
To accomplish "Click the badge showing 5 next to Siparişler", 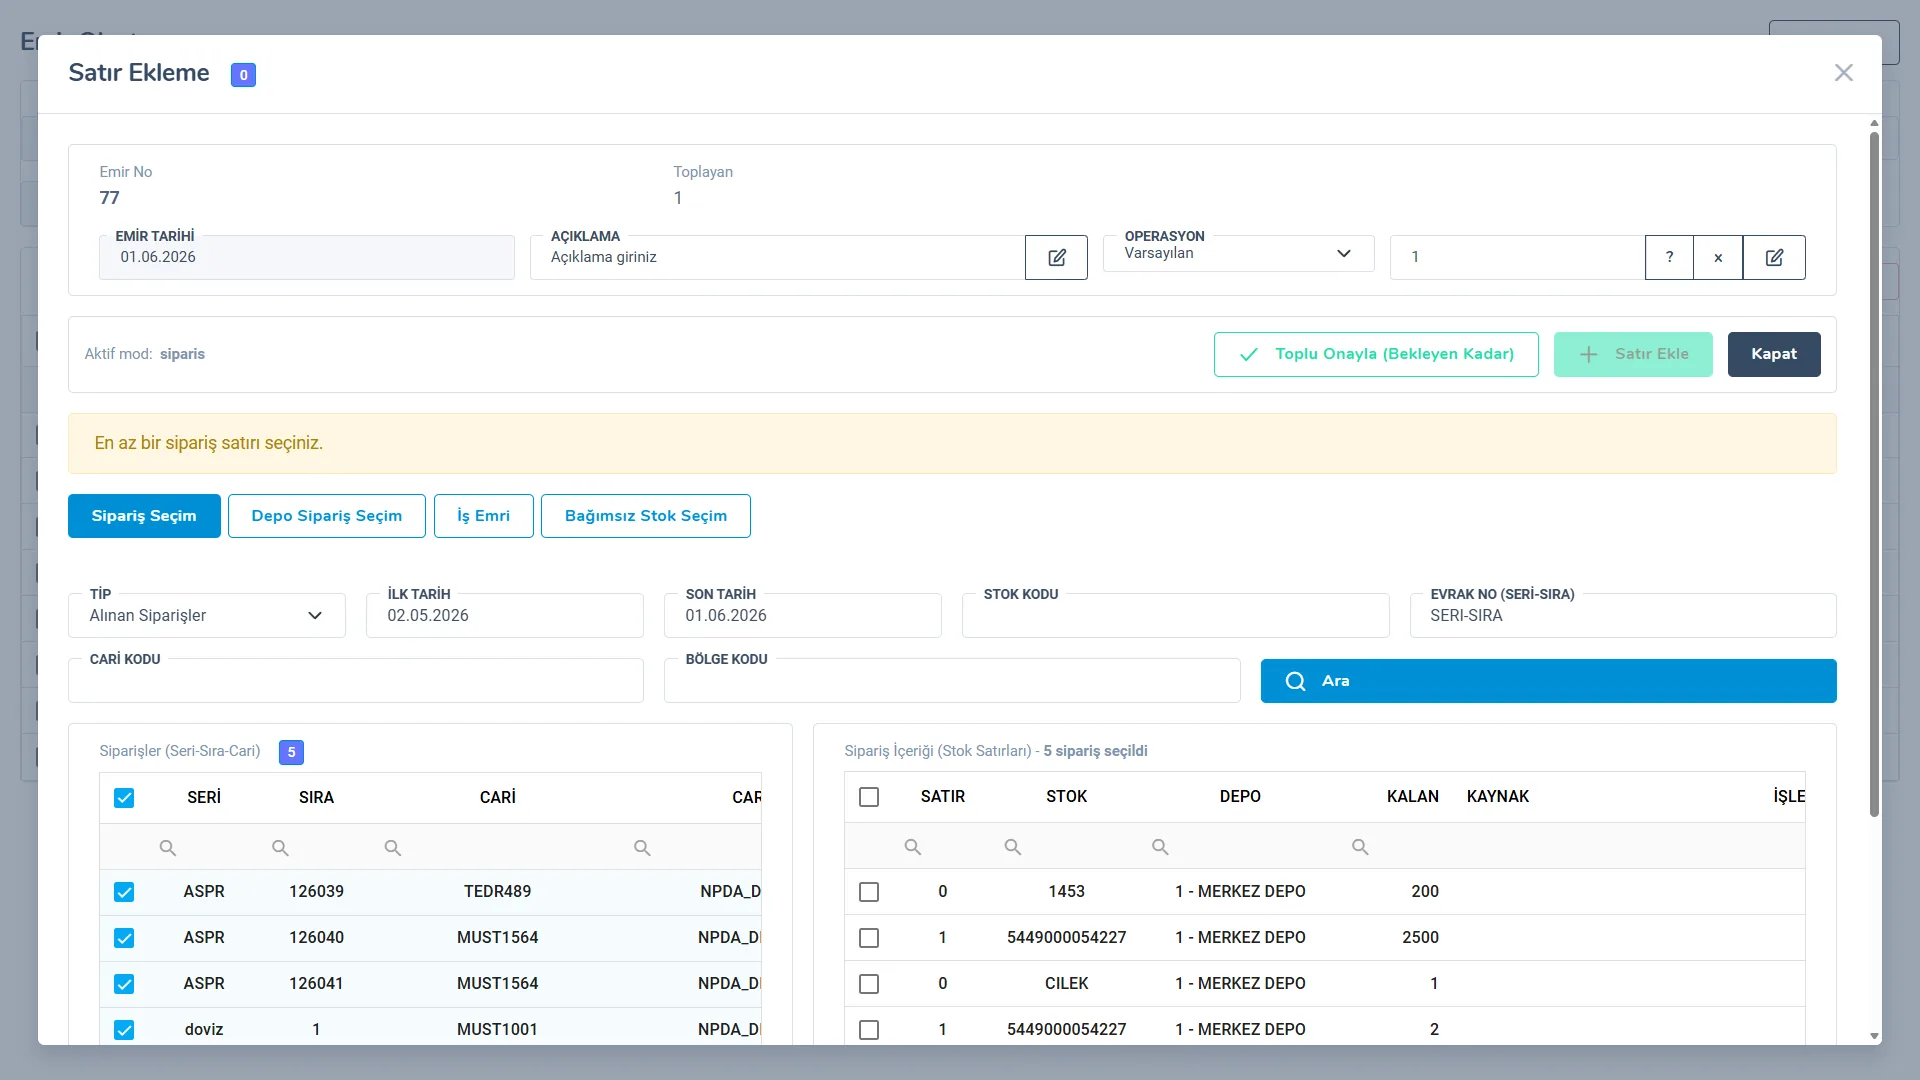I will click(x=291, y=752).
